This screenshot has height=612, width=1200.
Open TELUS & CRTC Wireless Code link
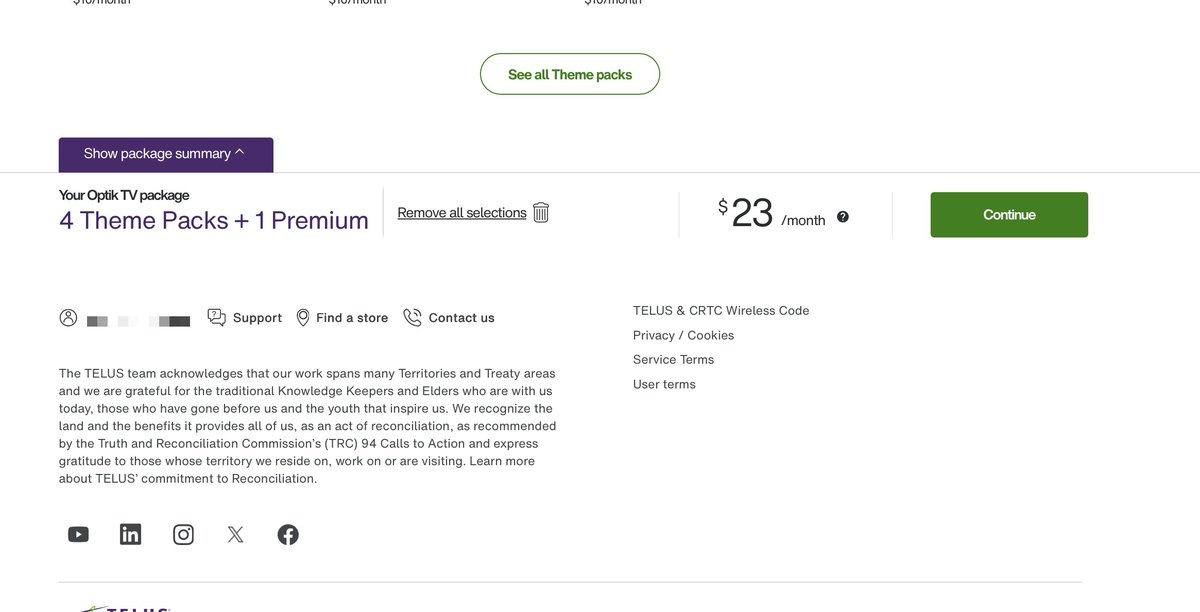[721, 311]
